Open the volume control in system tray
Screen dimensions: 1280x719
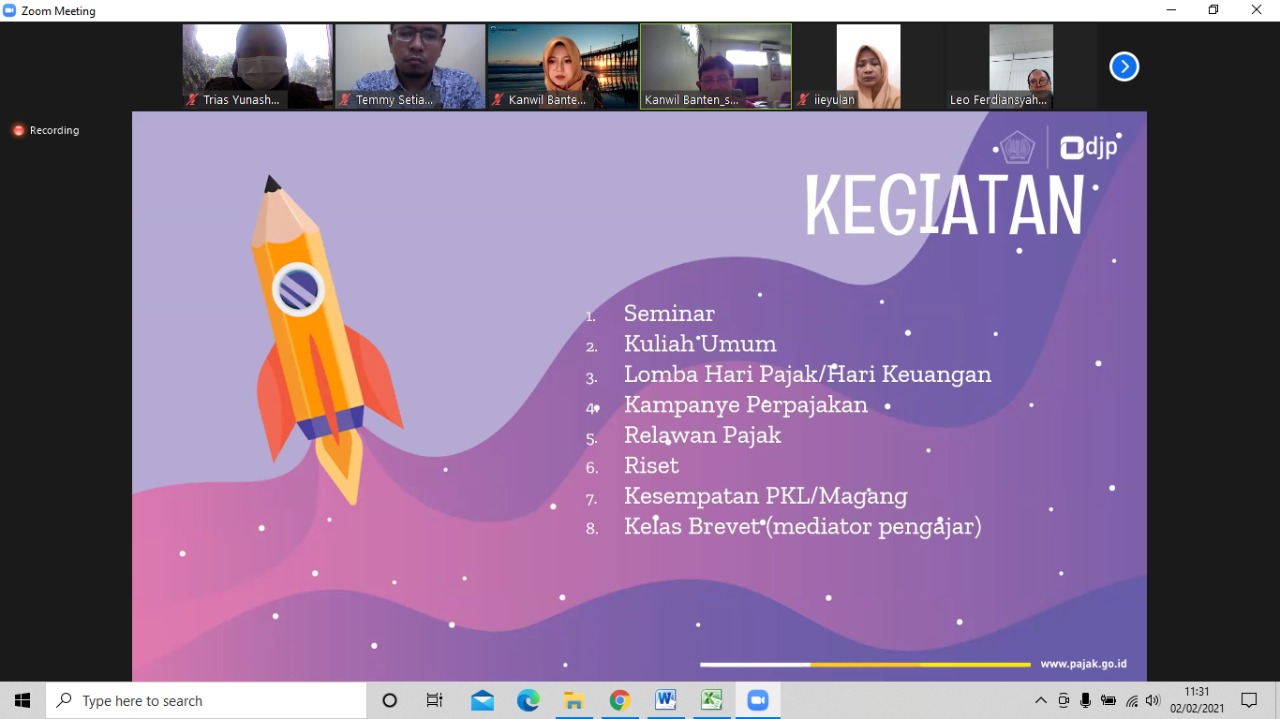pos(1153,701)
